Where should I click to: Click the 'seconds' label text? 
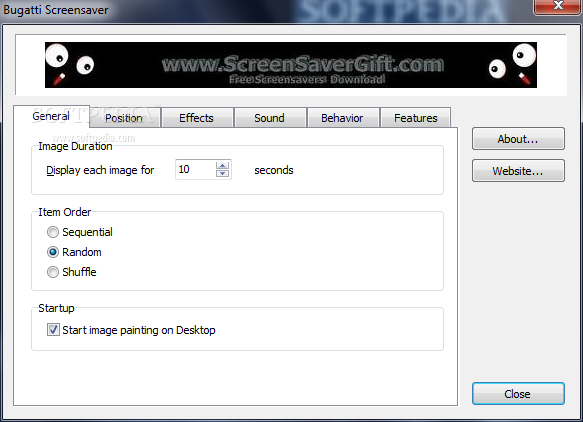(274, 170)
